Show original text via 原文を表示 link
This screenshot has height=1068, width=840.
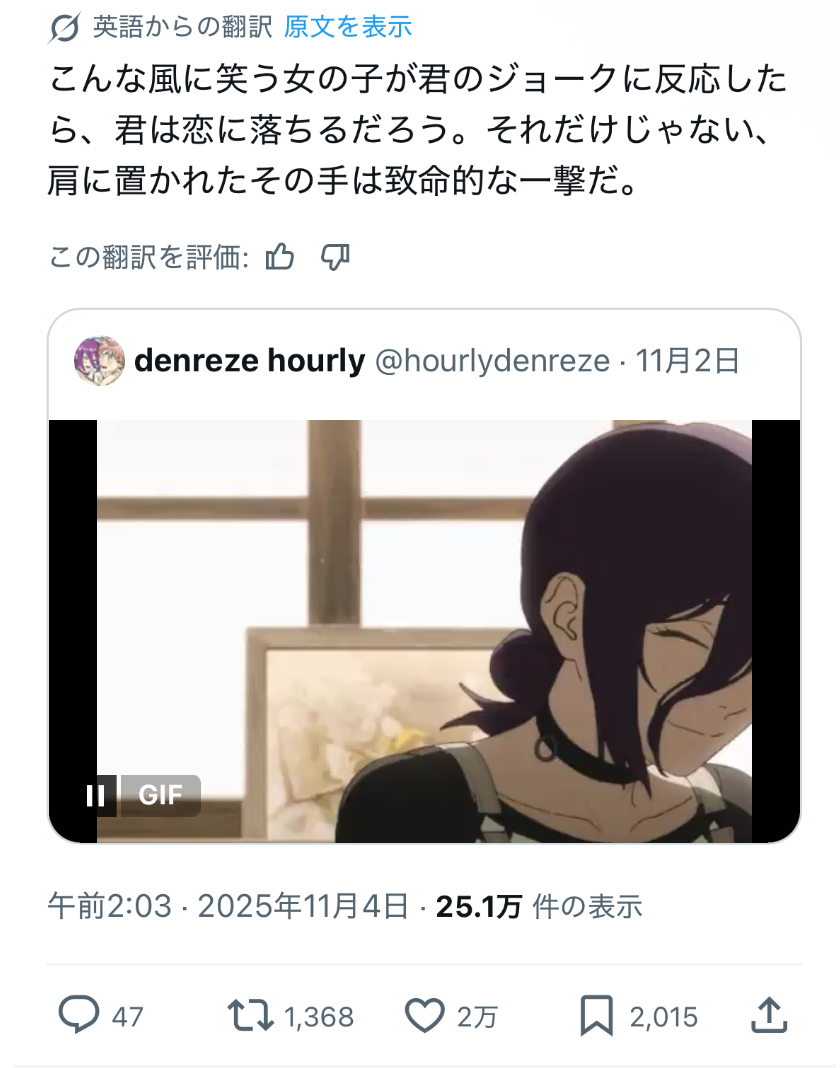[347, 27]
